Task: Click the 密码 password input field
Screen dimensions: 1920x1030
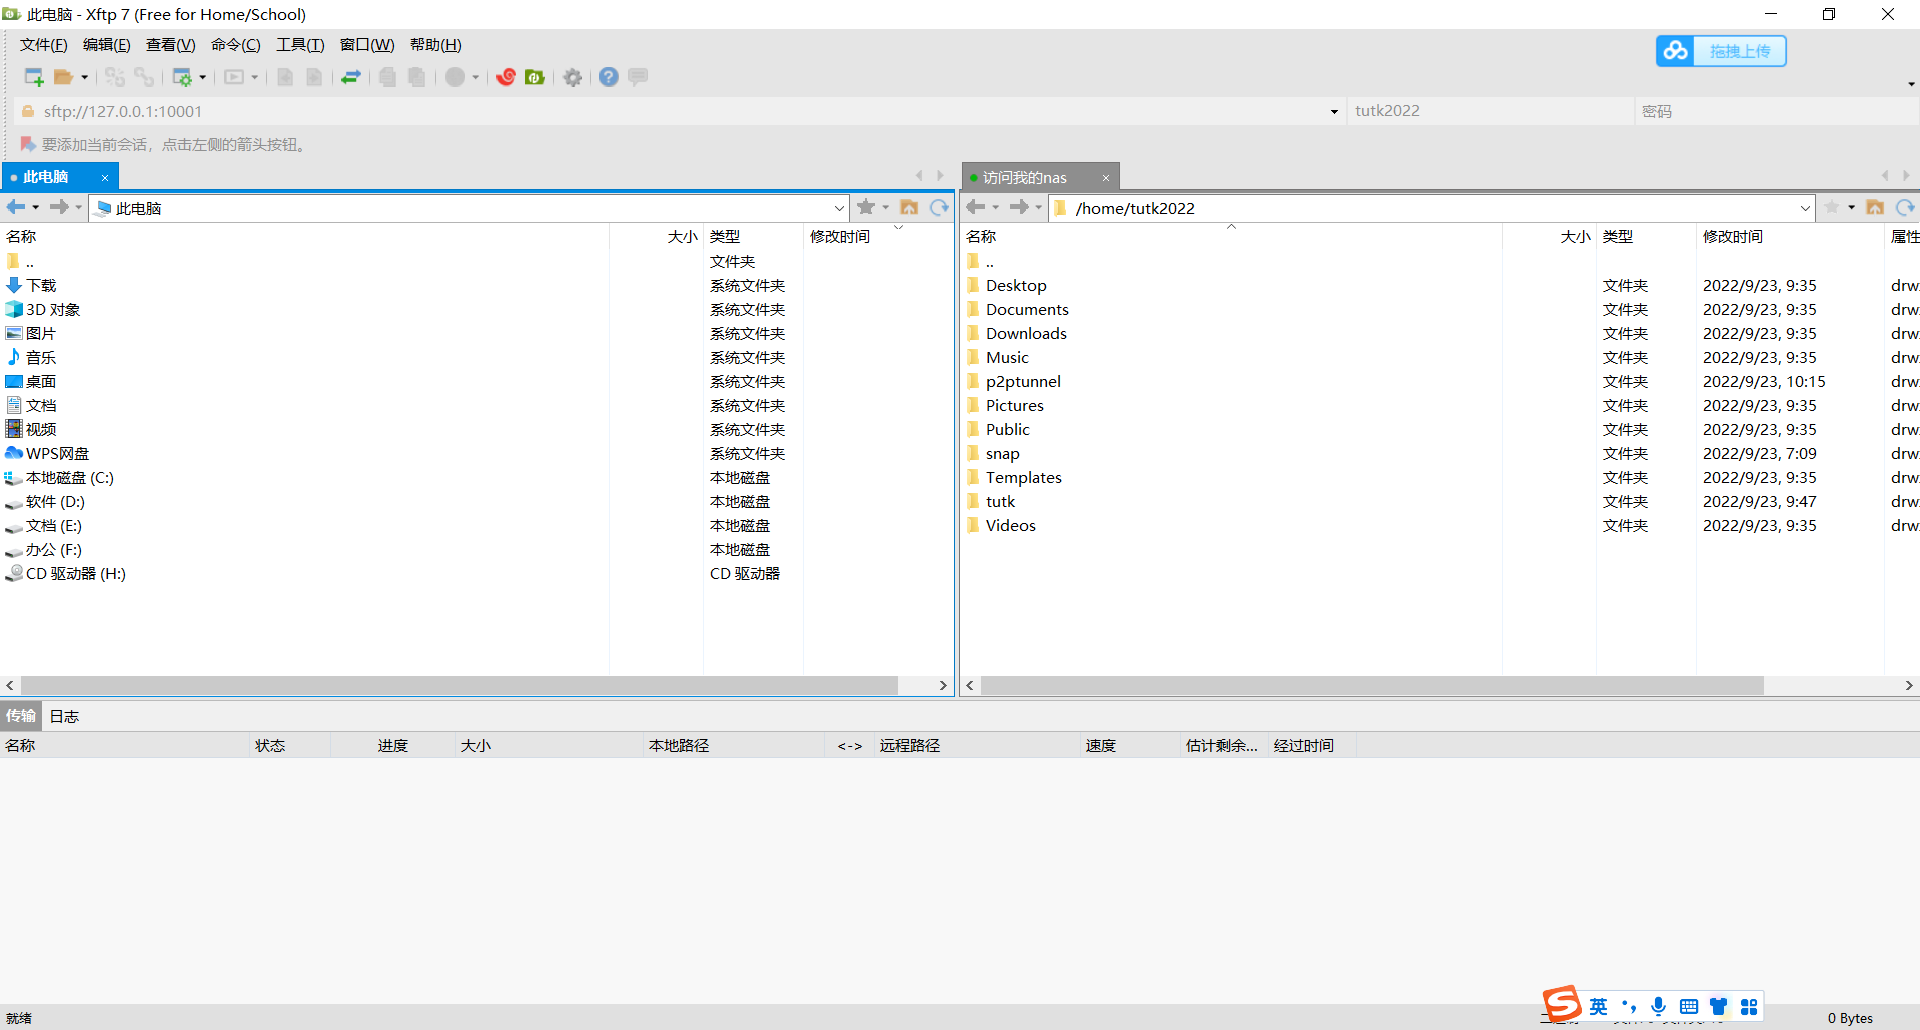Action: coord(1775,111)
